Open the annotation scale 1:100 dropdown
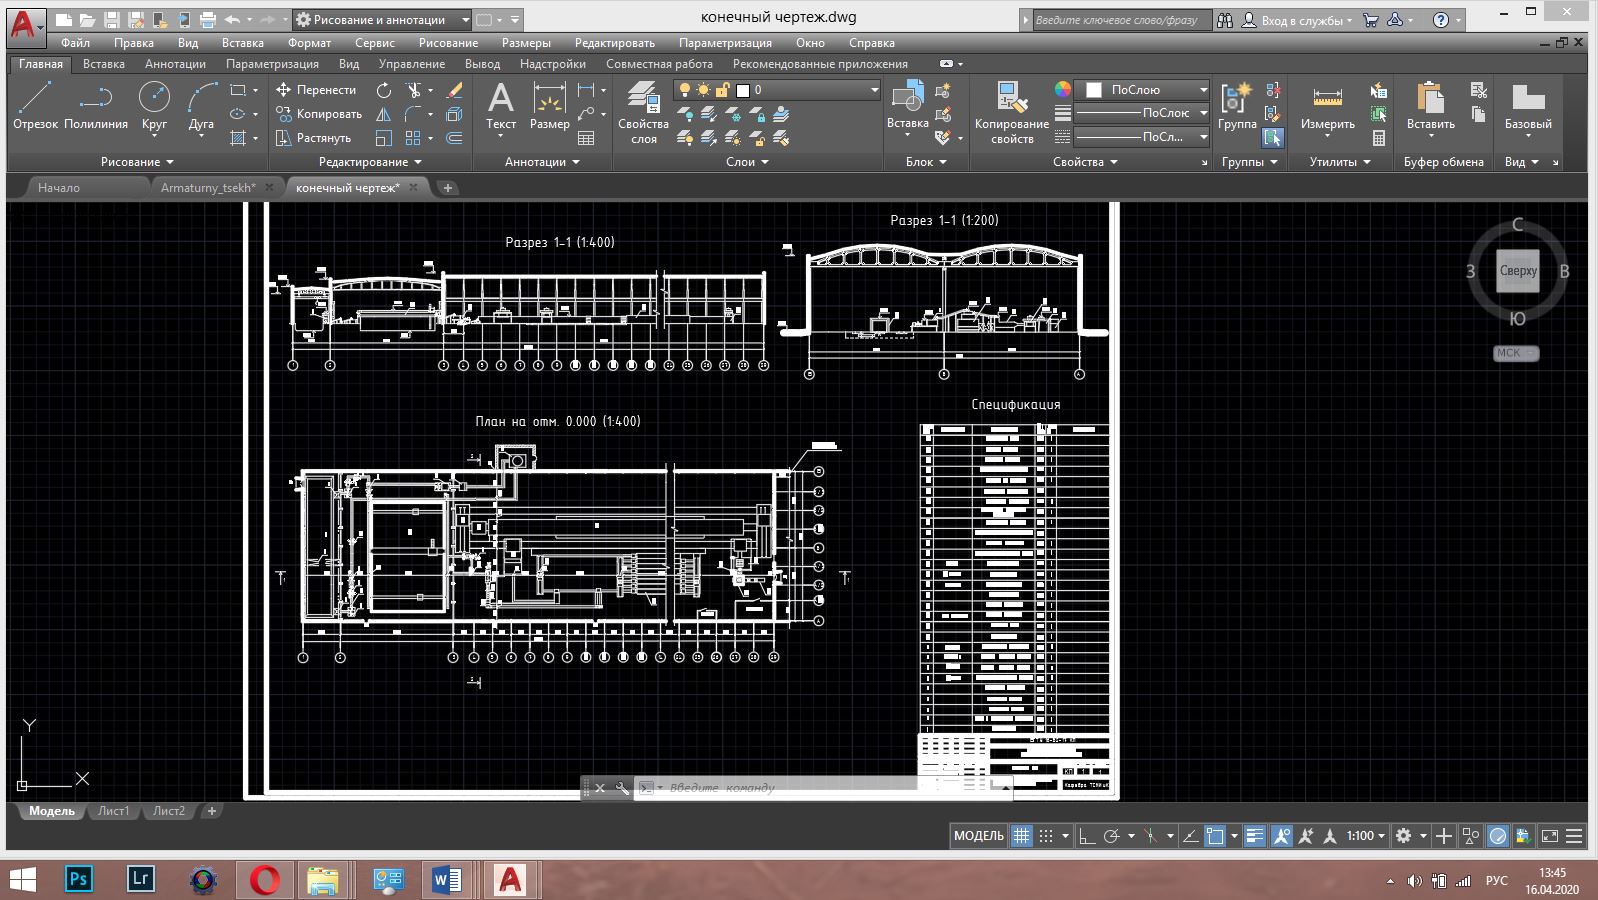This screenshot has height=900, width=1598. pos(1365,836)
